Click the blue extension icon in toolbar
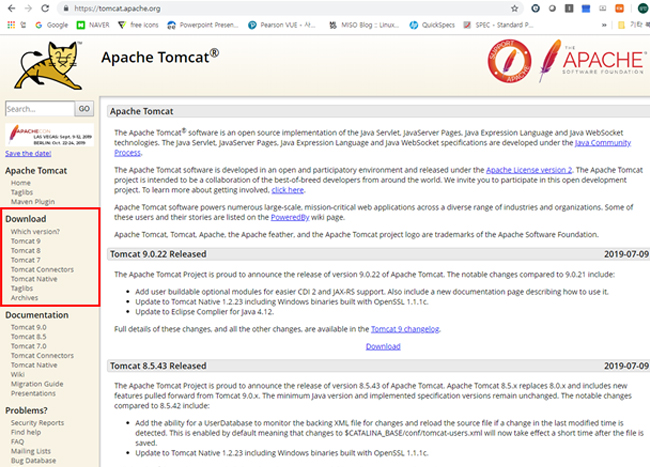 586,8
